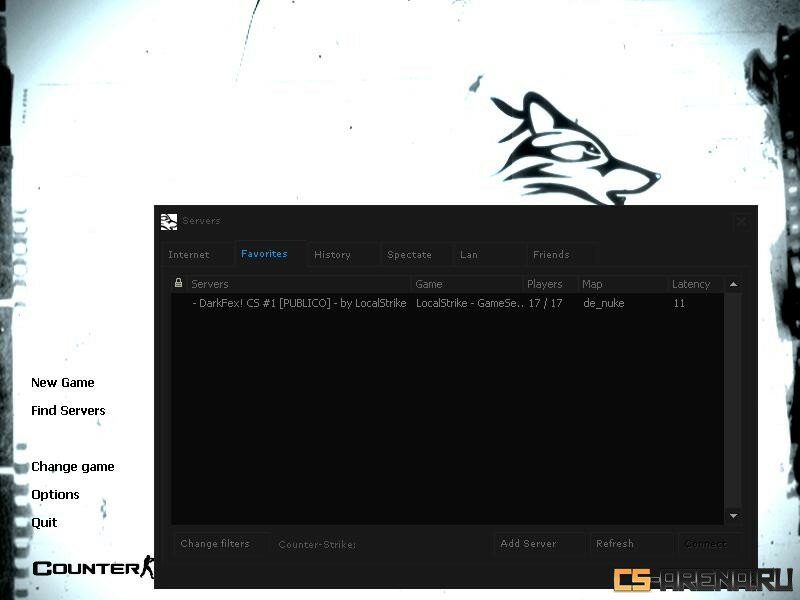Choose Change game in main menu
Image resolution: width=800 pixels, height=600 pixels.
pyautogui.click(x=73, y=467)
